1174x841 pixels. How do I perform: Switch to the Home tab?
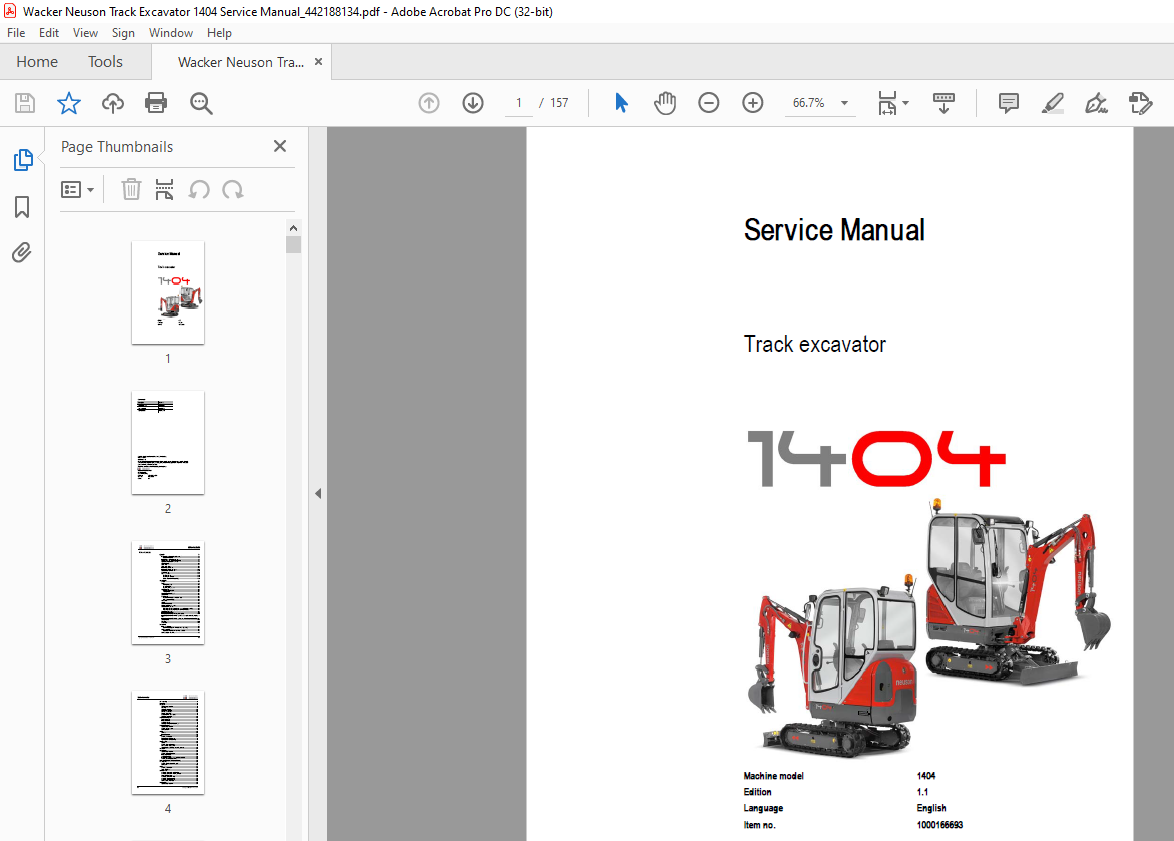(x=37, y=62)
